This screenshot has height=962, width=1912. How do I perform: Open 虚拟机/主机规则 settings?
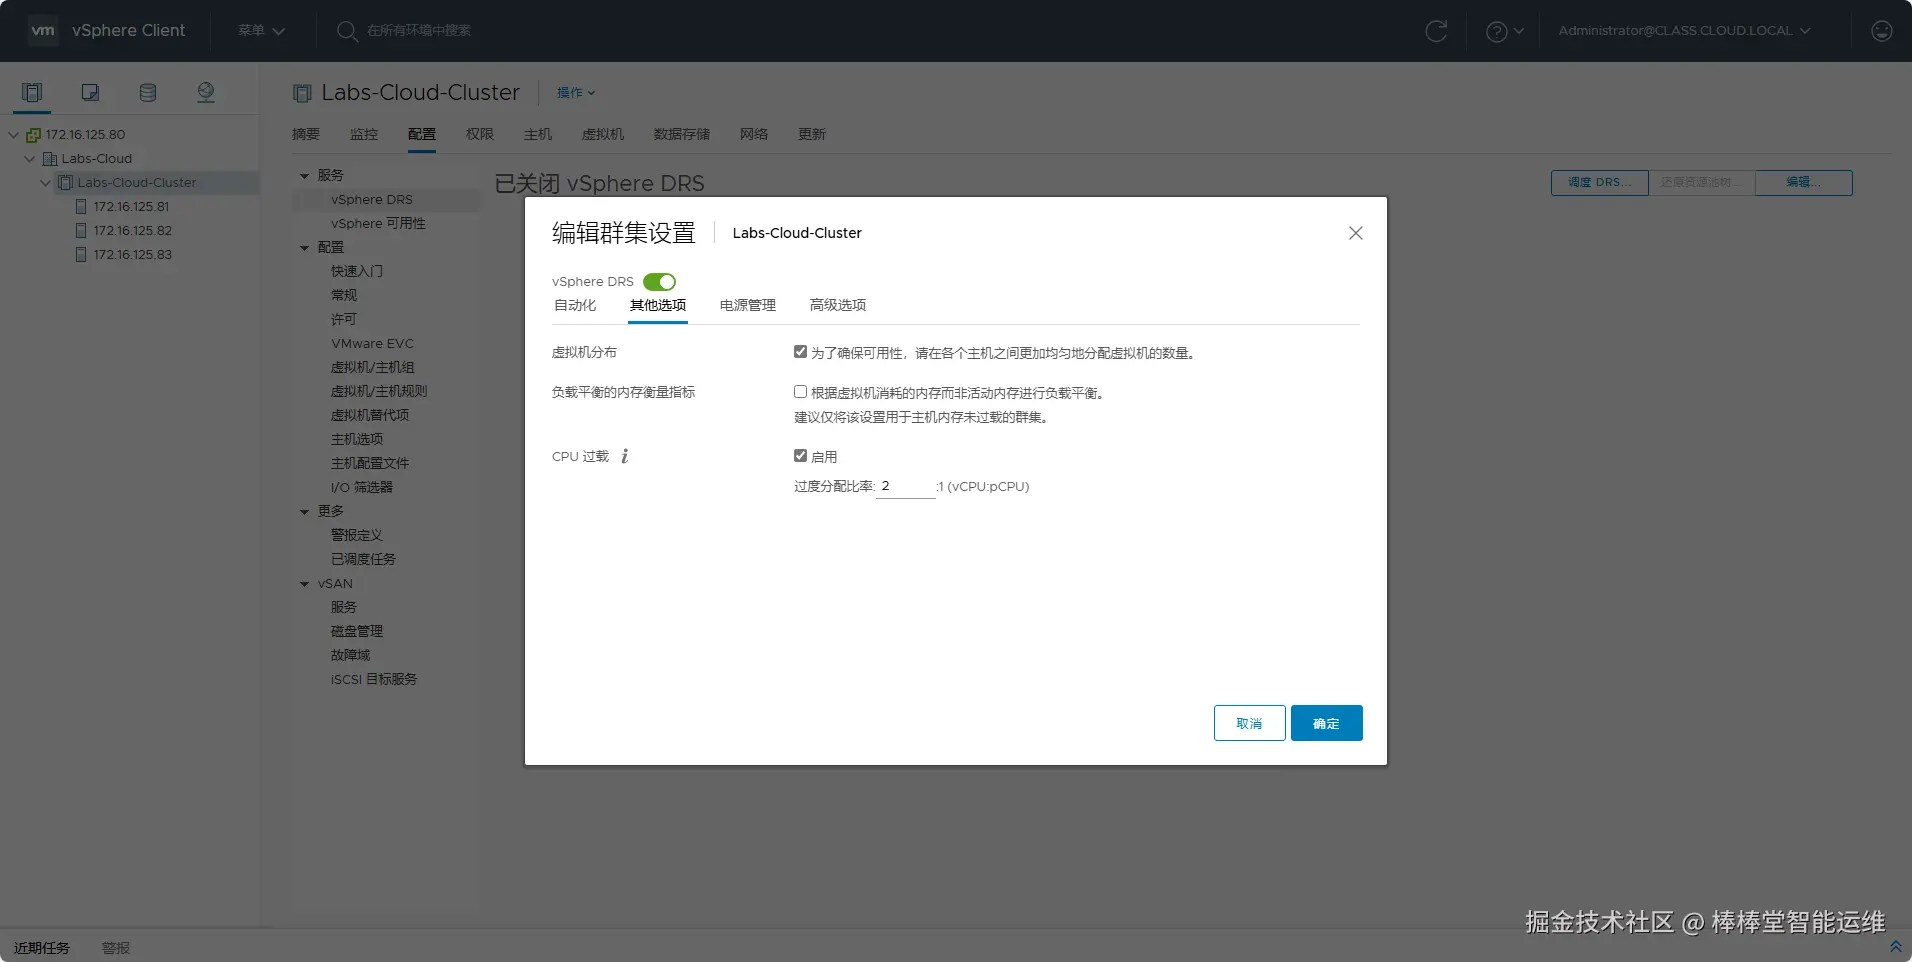[x=379, y=392]
